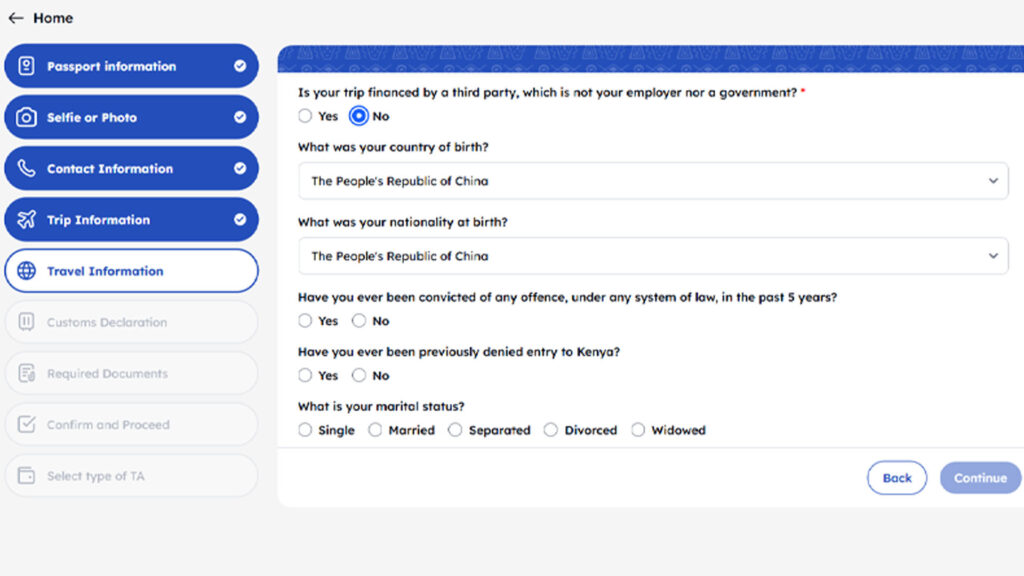
Task: Select Widowed marital status option
Action: (638, 430)
